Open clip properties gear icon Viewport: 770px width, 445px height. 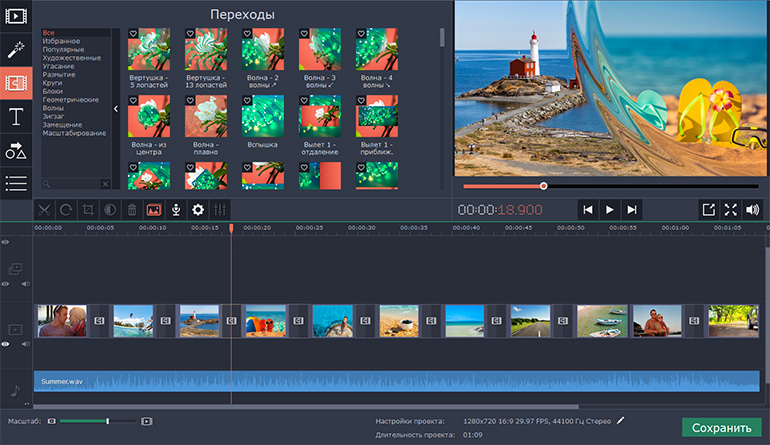[198, 210]
